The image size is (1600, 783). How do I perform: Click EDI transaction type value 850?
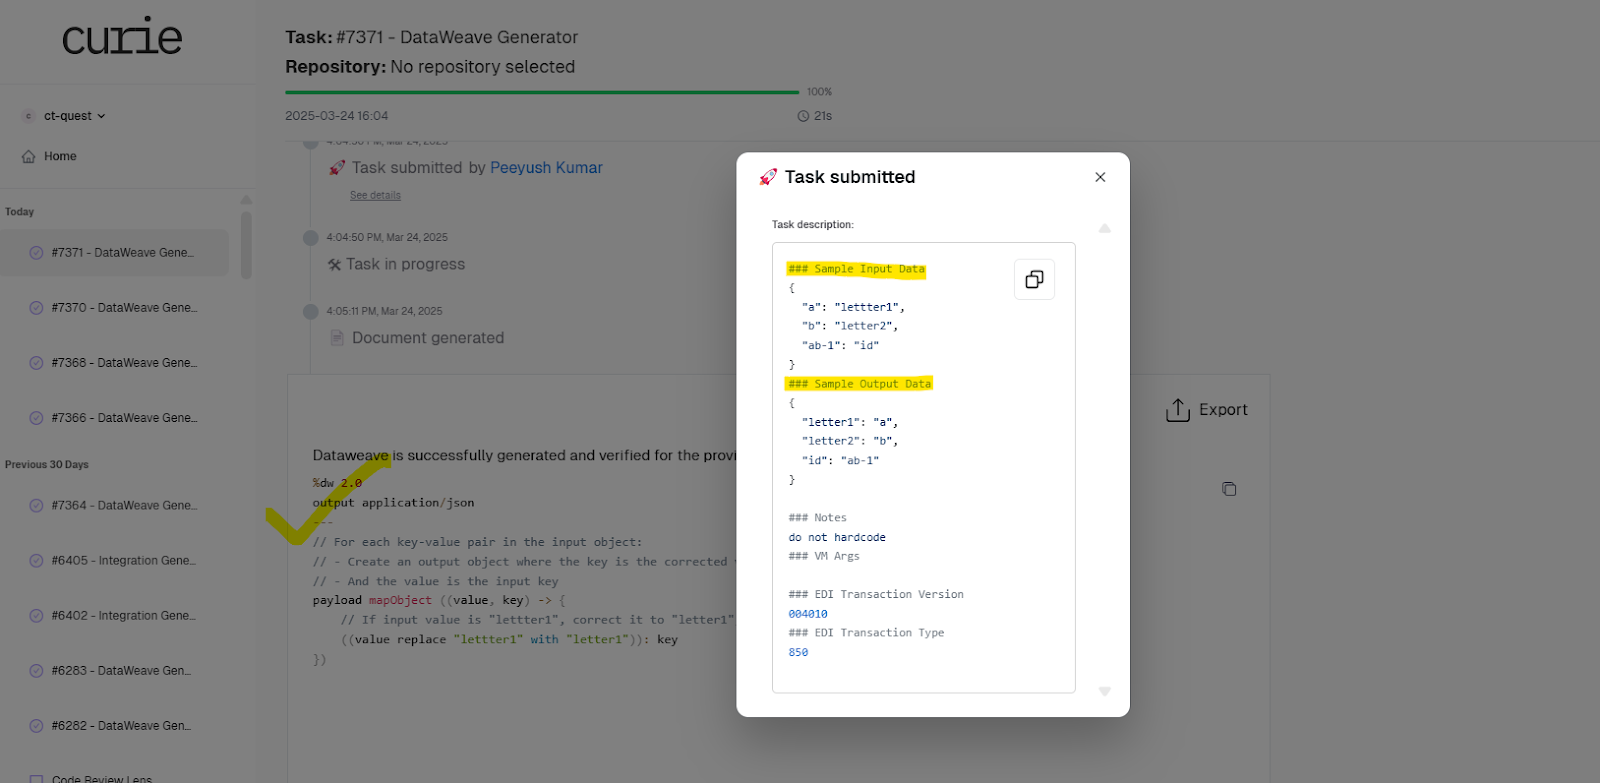tap(798, 652)
